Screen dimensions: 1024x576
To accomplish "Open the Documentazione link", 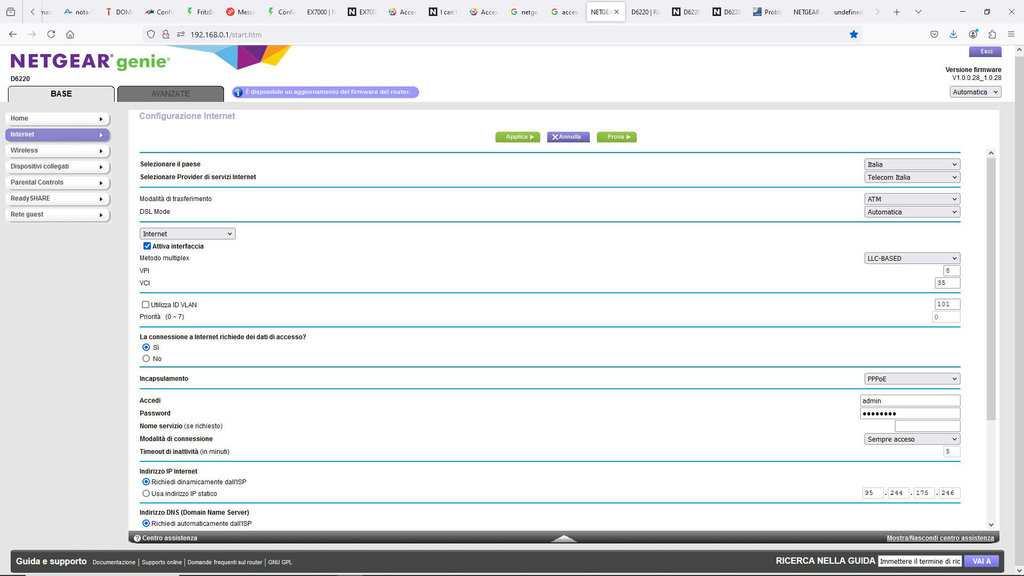I will (x=114, y=562).
